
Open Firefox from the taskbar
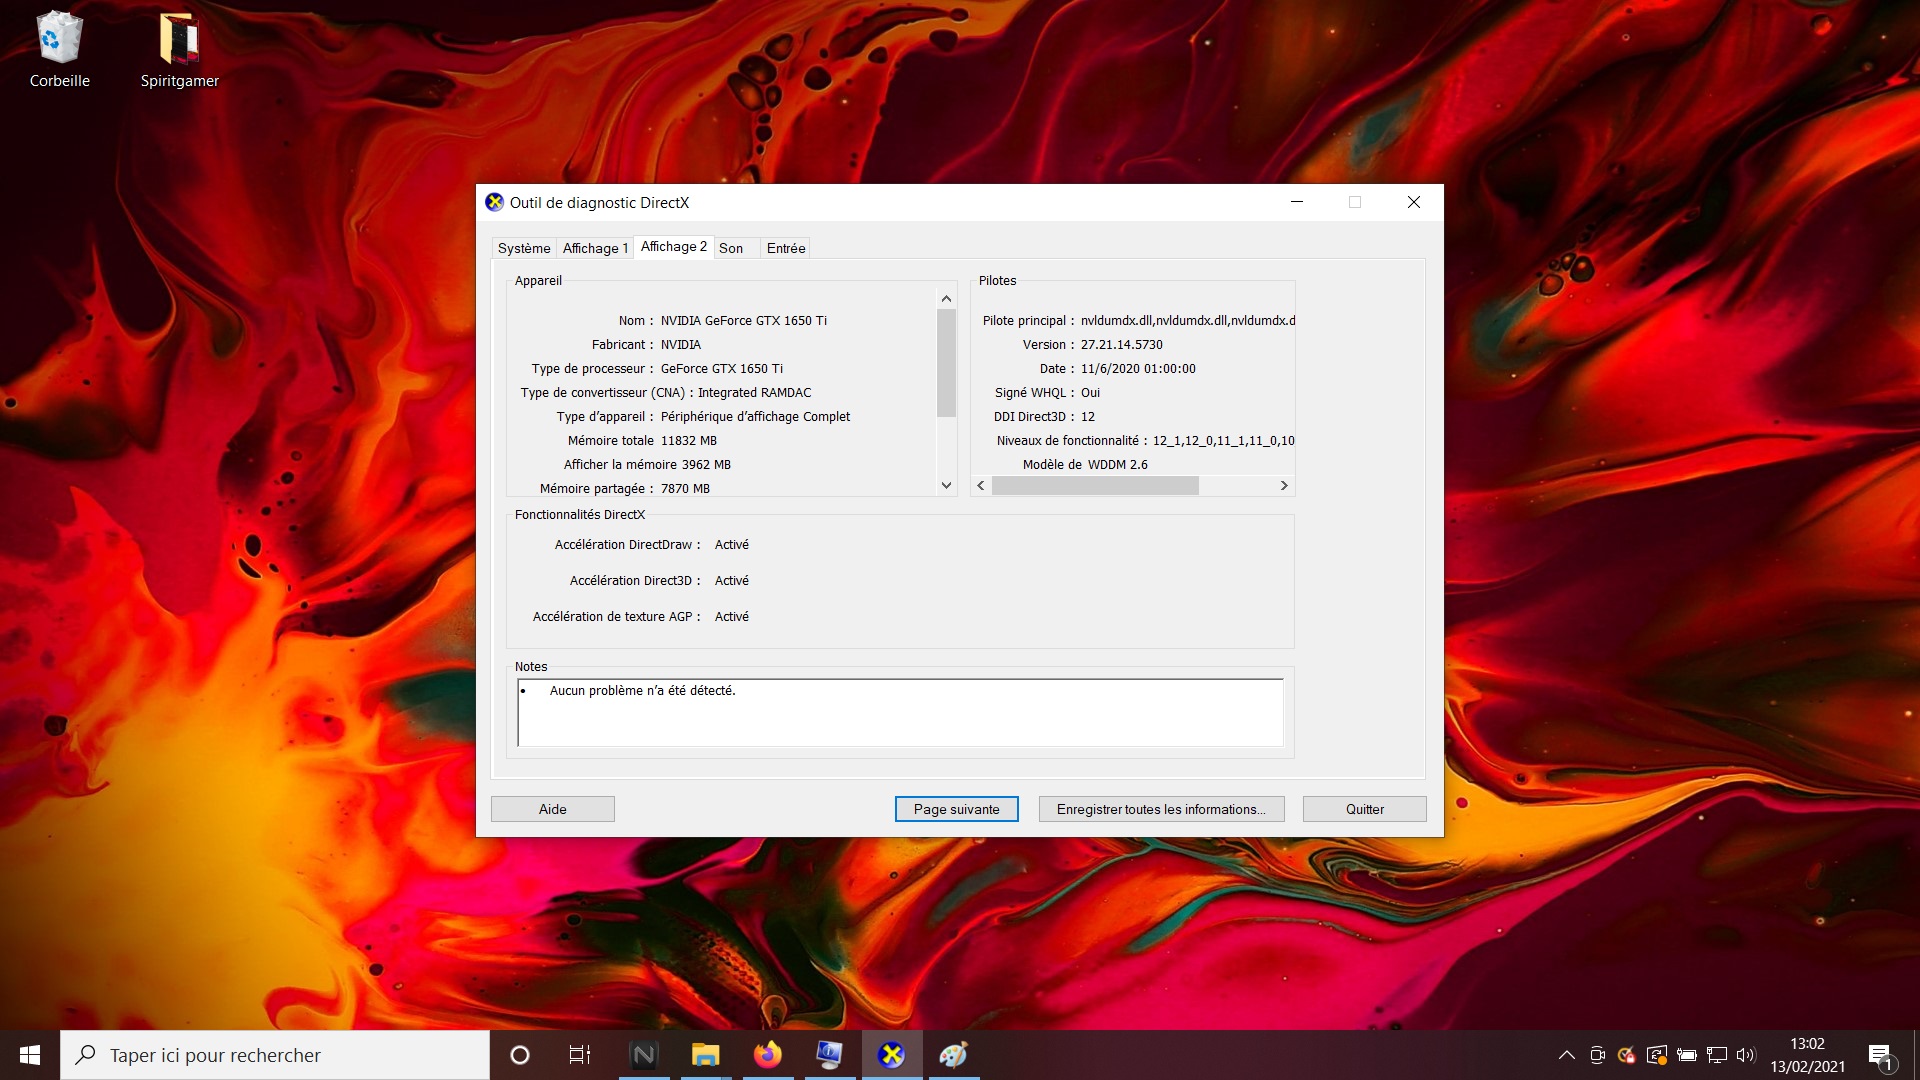[x=768, y=1055]
